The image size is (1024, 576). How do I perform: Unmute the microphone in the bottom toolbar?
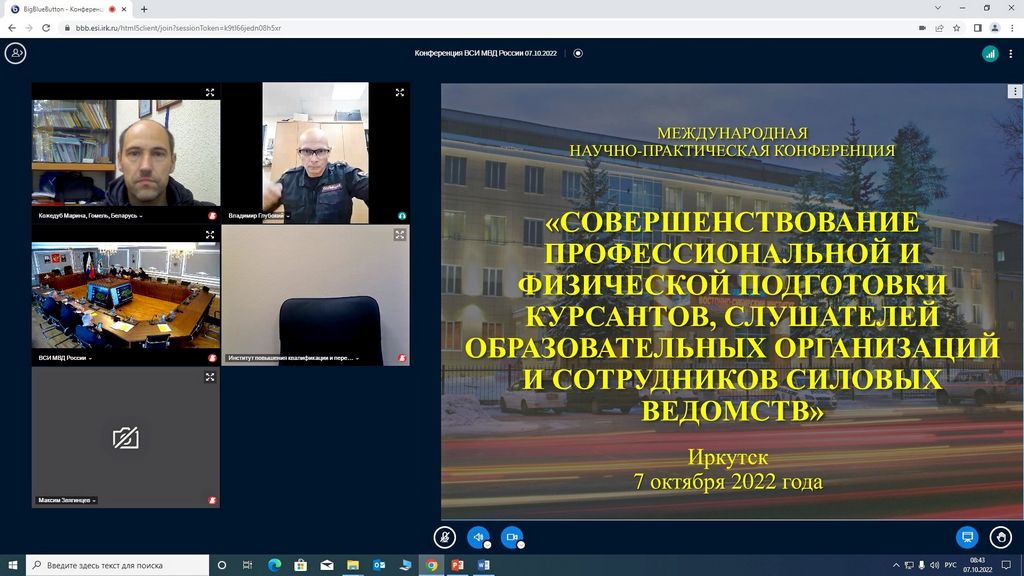445,537
